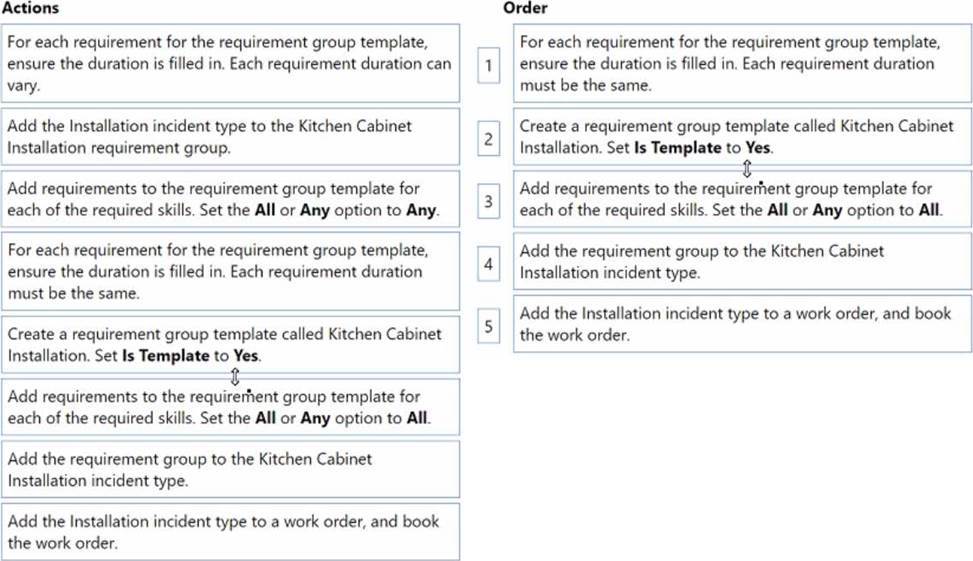Select 'Create a requirement group template' in Actions list
Image resolution: width=973 pixels, height=561 pixels.
(230, 344)
